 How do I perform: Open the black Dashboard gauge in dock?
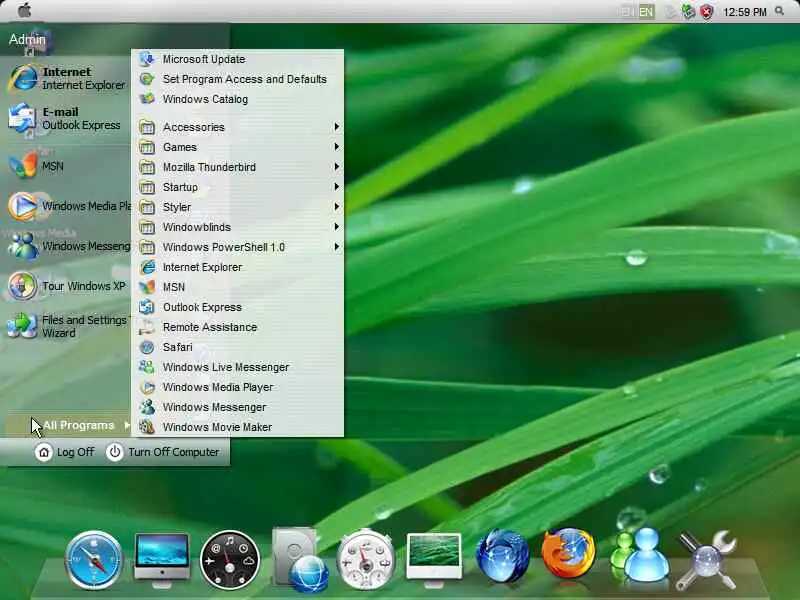click(x=230, y=560)
